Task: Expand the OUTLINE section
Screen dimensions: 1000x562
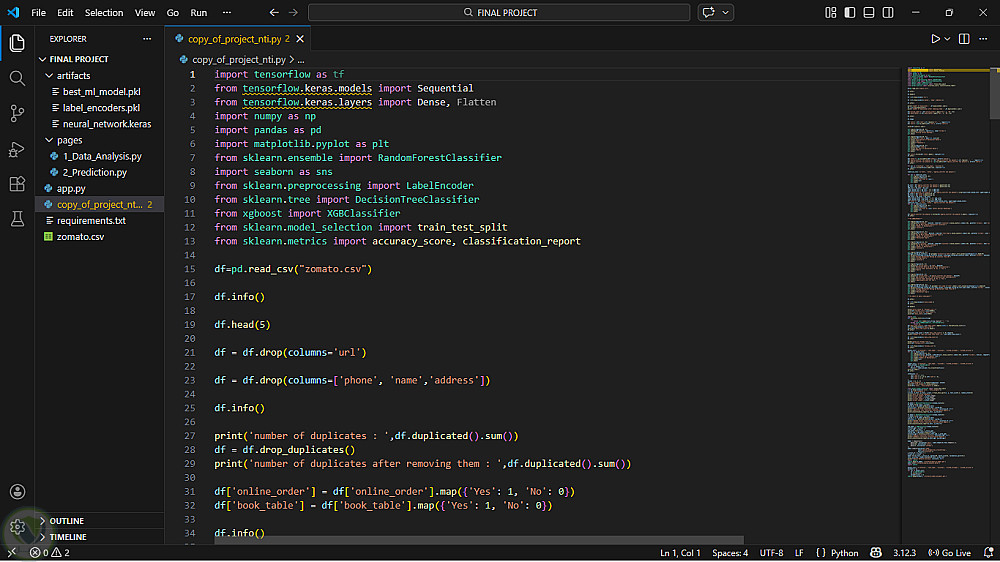Action: pyautogui.click(x=67, y=521)
